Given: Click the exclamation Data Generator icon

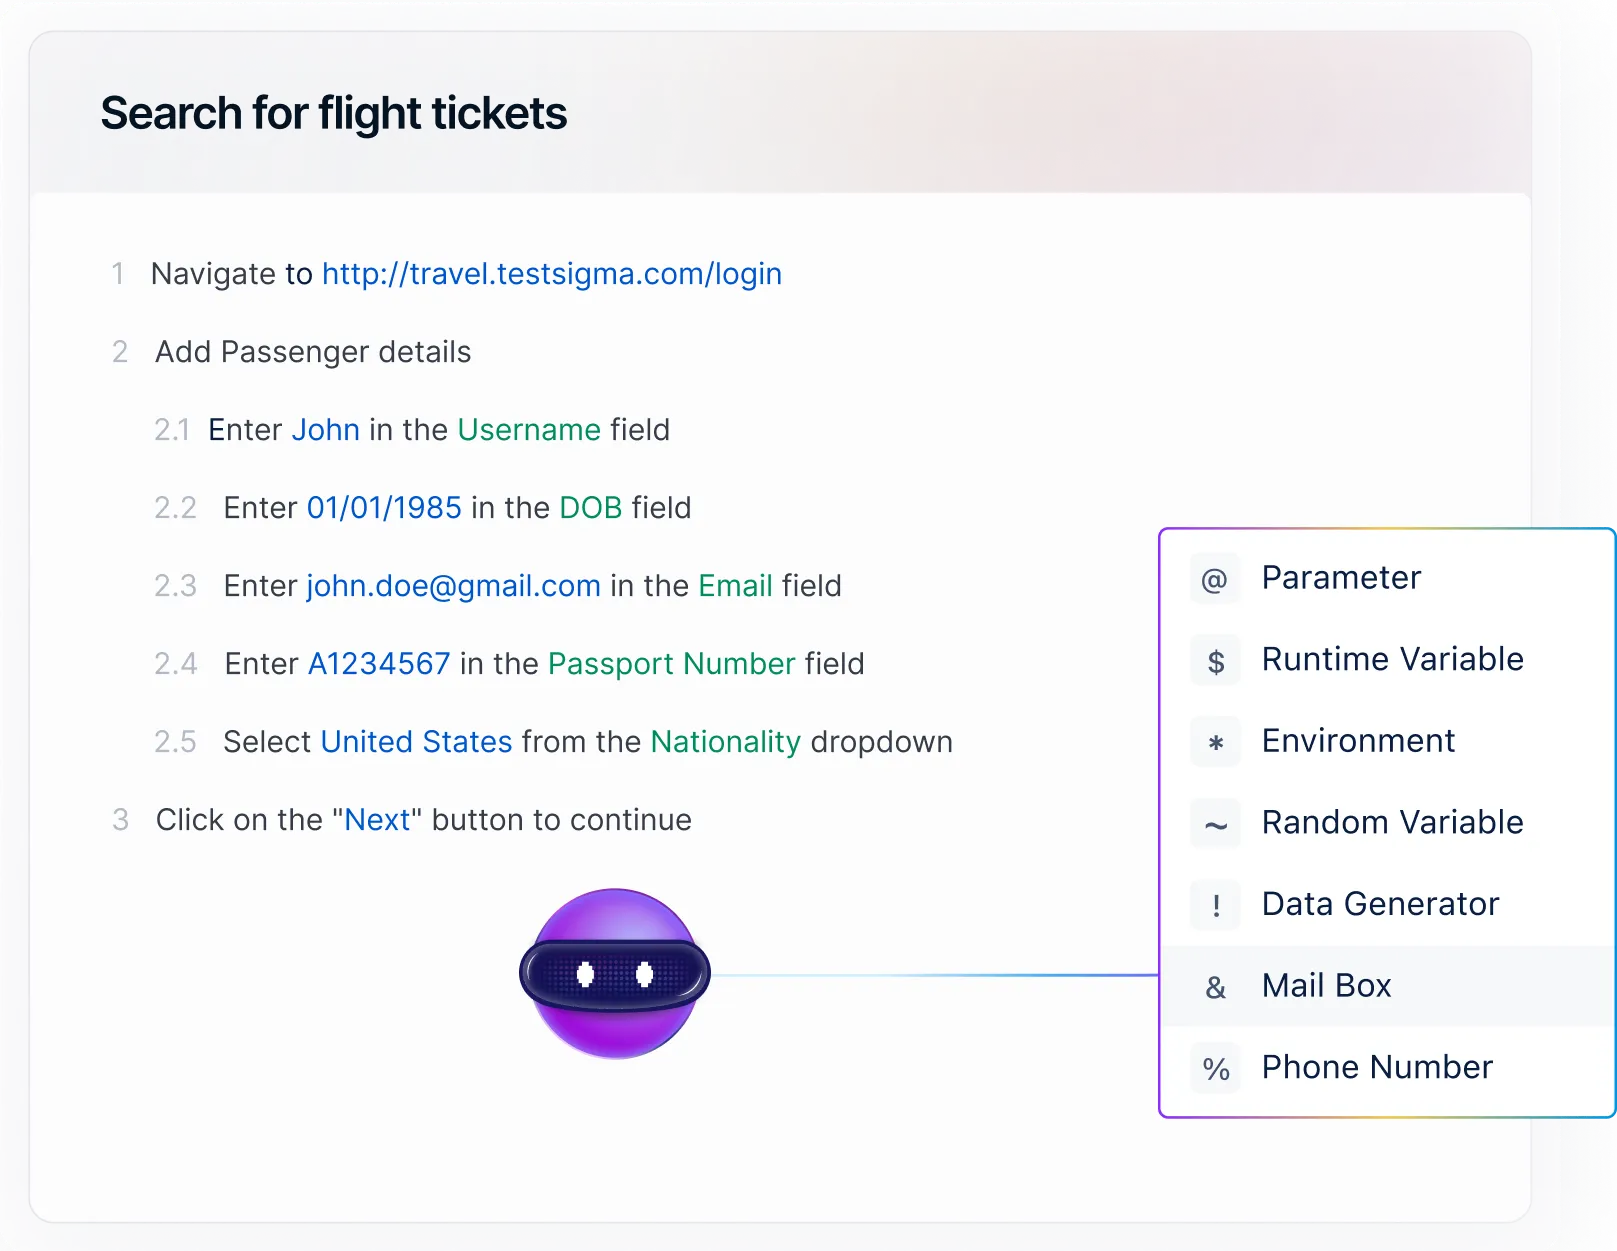Looking at the screenshot, I should pos(1215,905).
